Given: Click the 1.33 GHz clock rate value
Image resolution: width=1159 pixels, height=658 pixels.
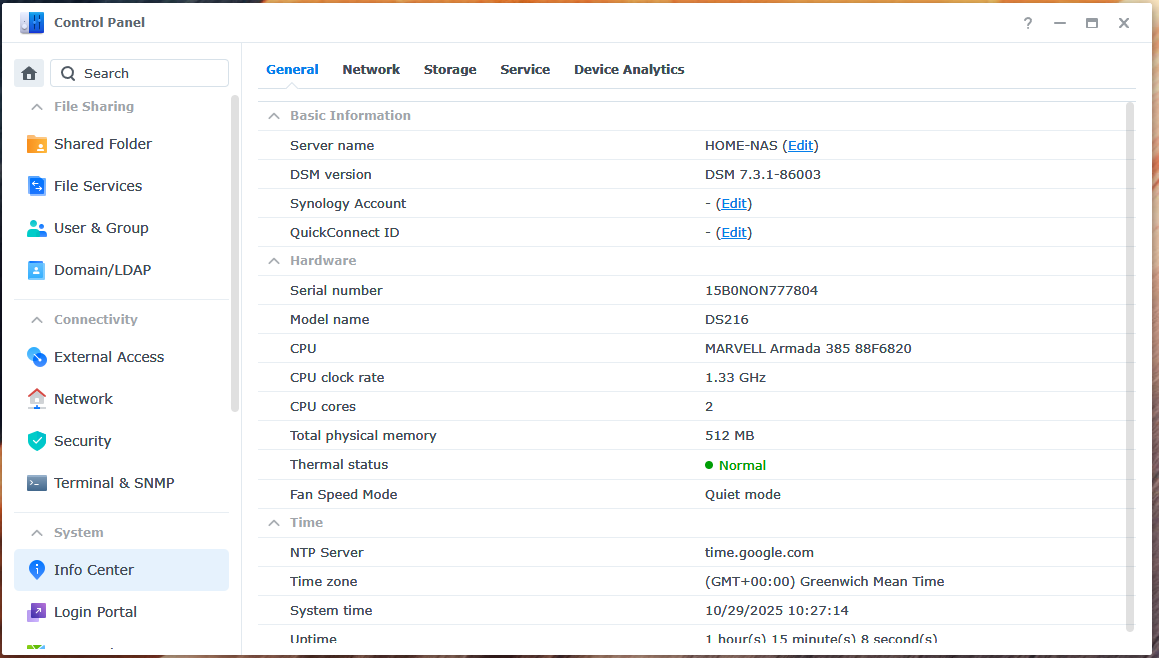Looking at the screenshot, I should tap(735, 378).
